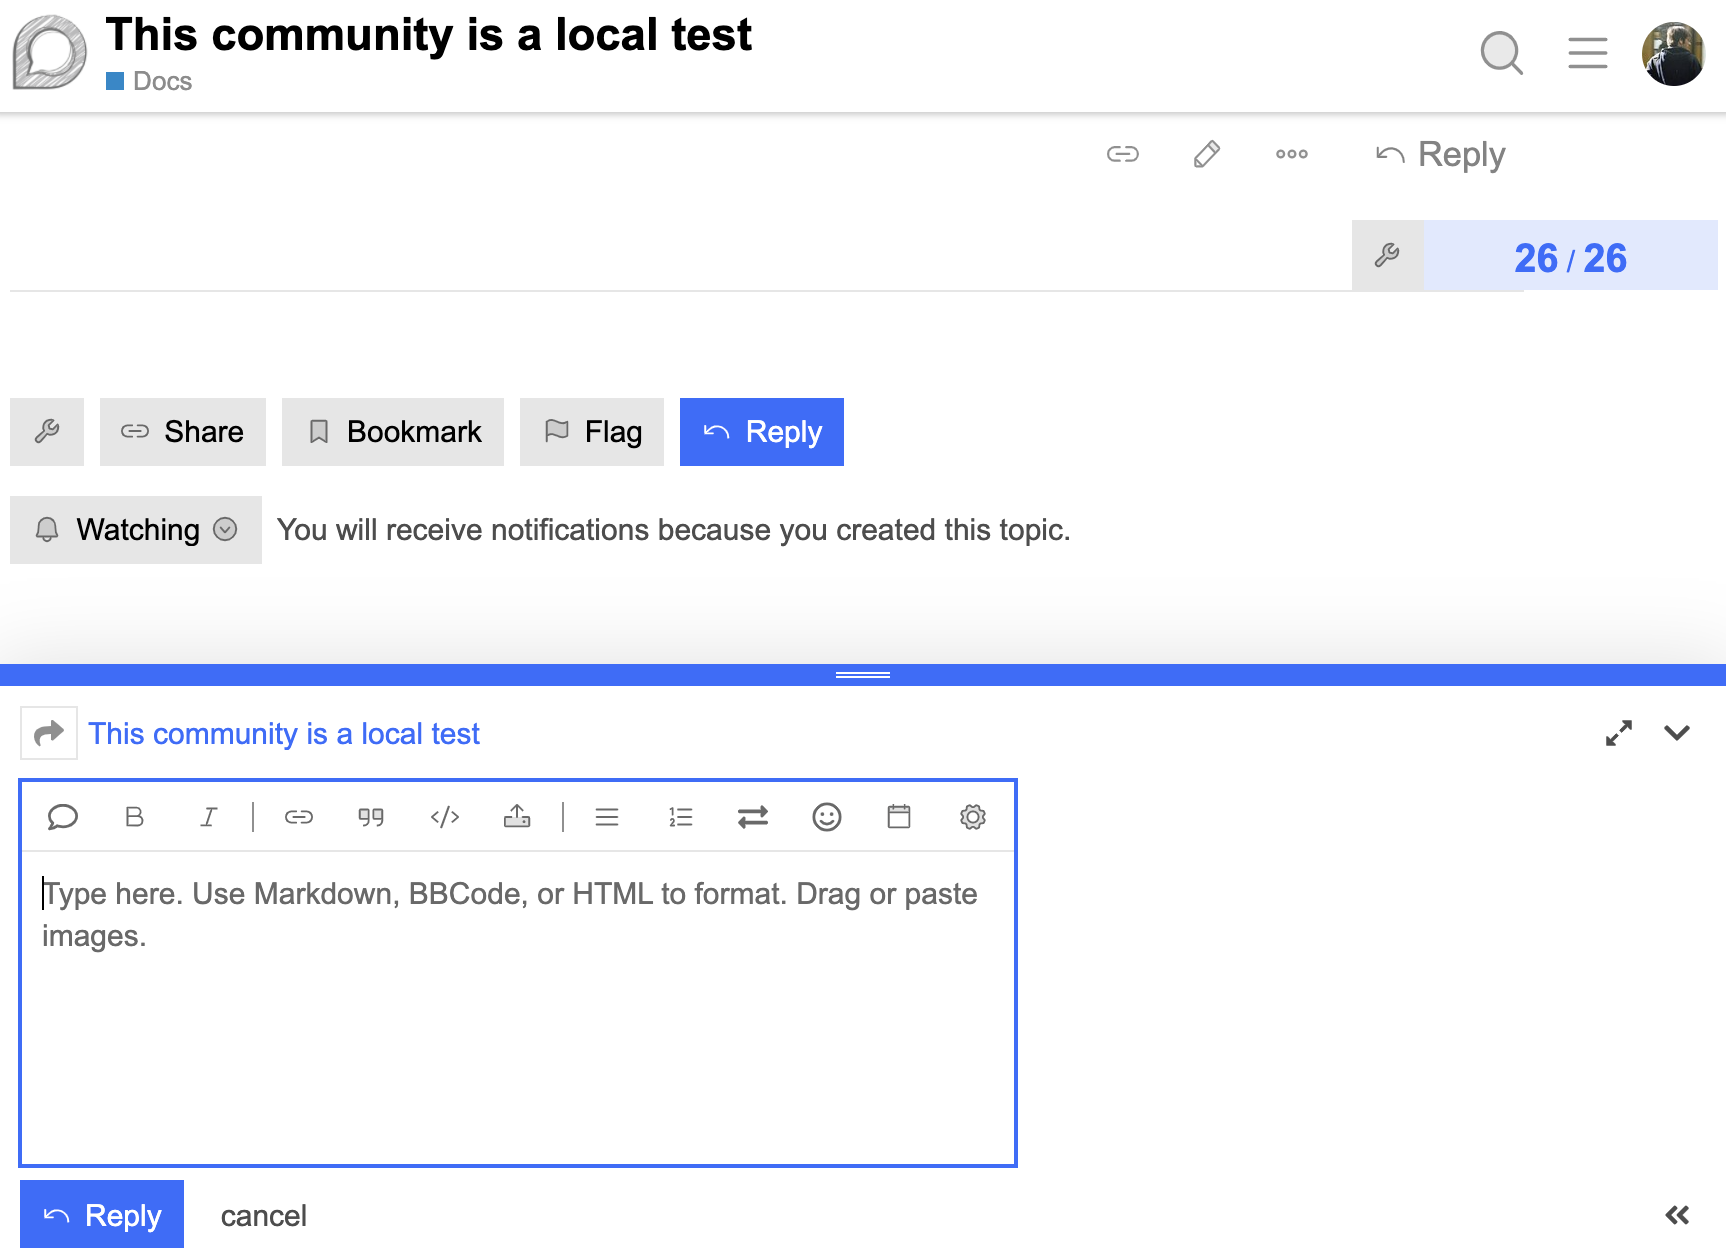
Task: Insert a bulleted list in composer
Action: (607, 817)
